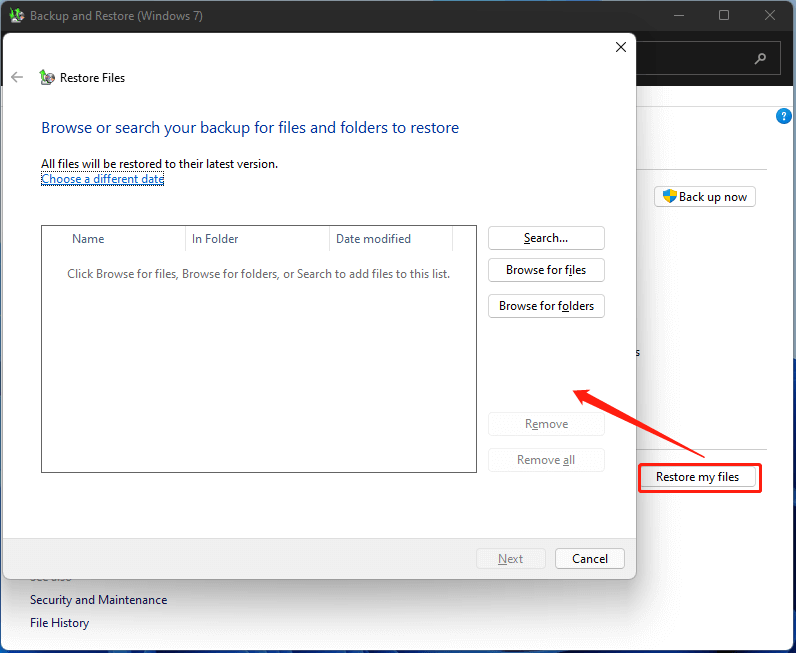
Task: Sort by the In Folder column header
Action: pos(257,239)
